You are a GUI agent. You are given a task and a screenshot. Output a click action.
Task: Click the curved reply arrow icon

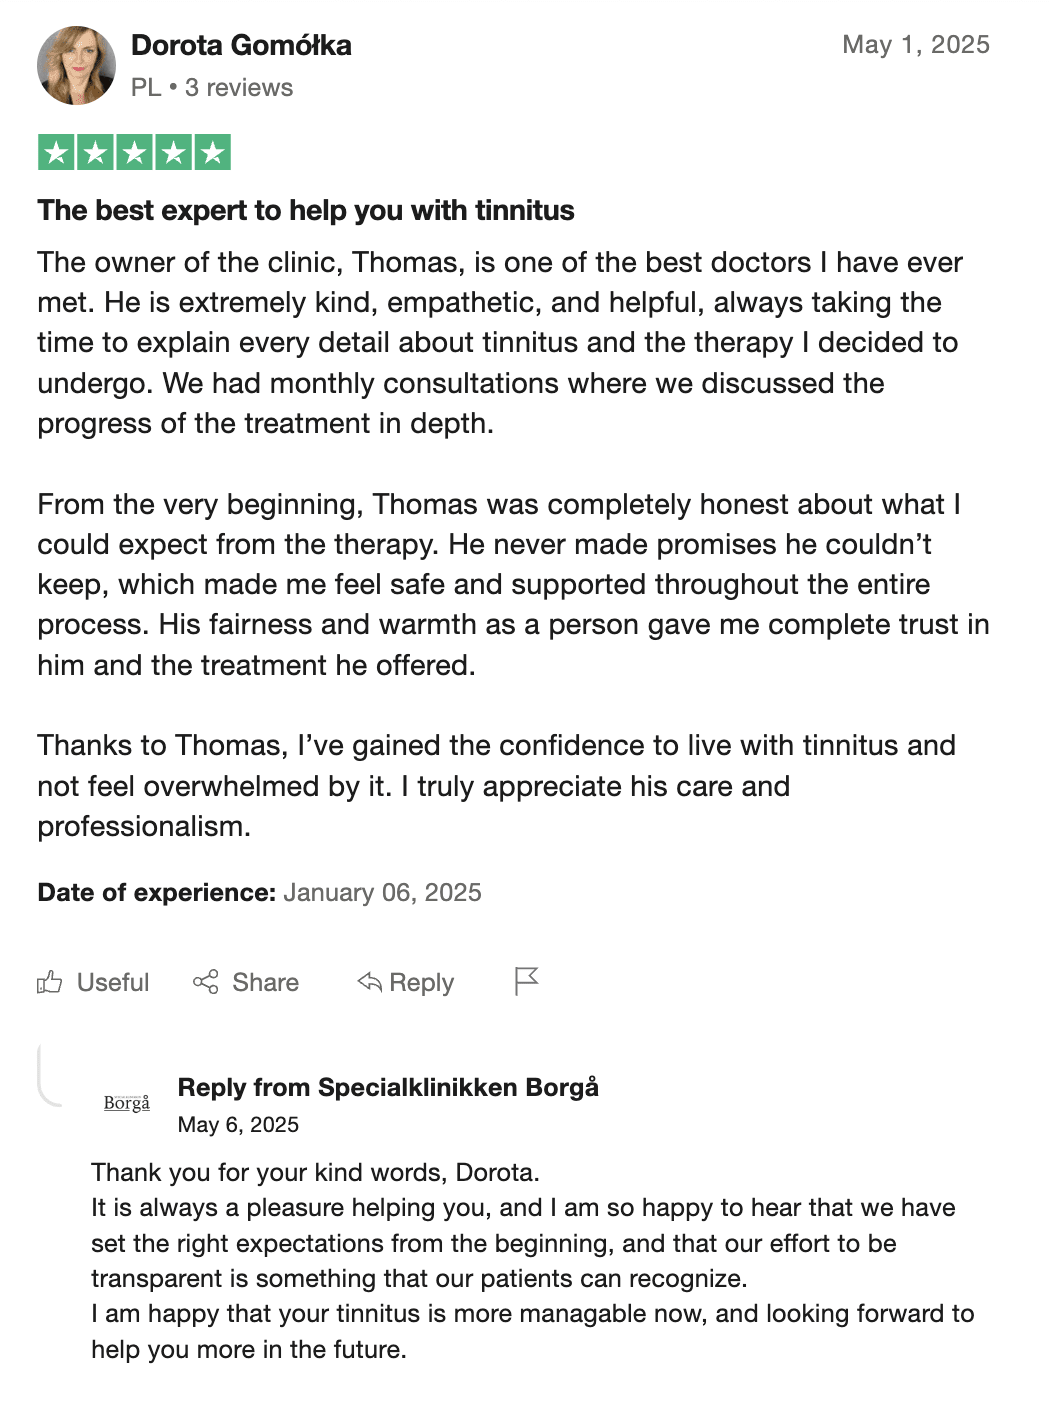coord(369,982)
